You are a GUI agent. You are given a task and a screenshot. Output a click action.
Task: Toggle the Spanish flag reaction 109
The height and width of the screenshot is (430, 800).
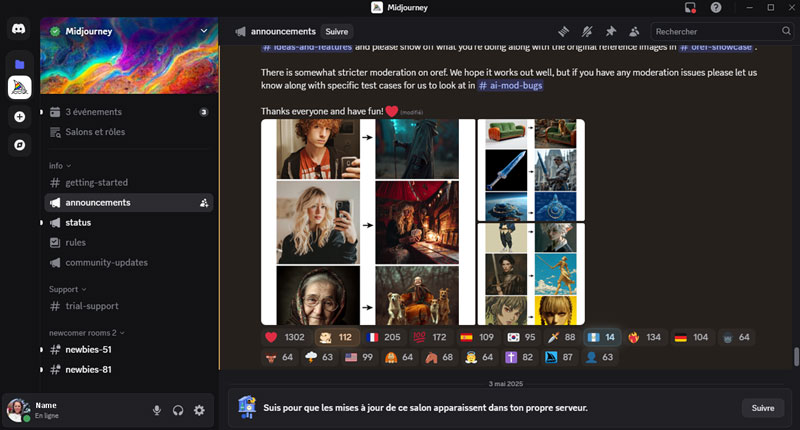477,337
